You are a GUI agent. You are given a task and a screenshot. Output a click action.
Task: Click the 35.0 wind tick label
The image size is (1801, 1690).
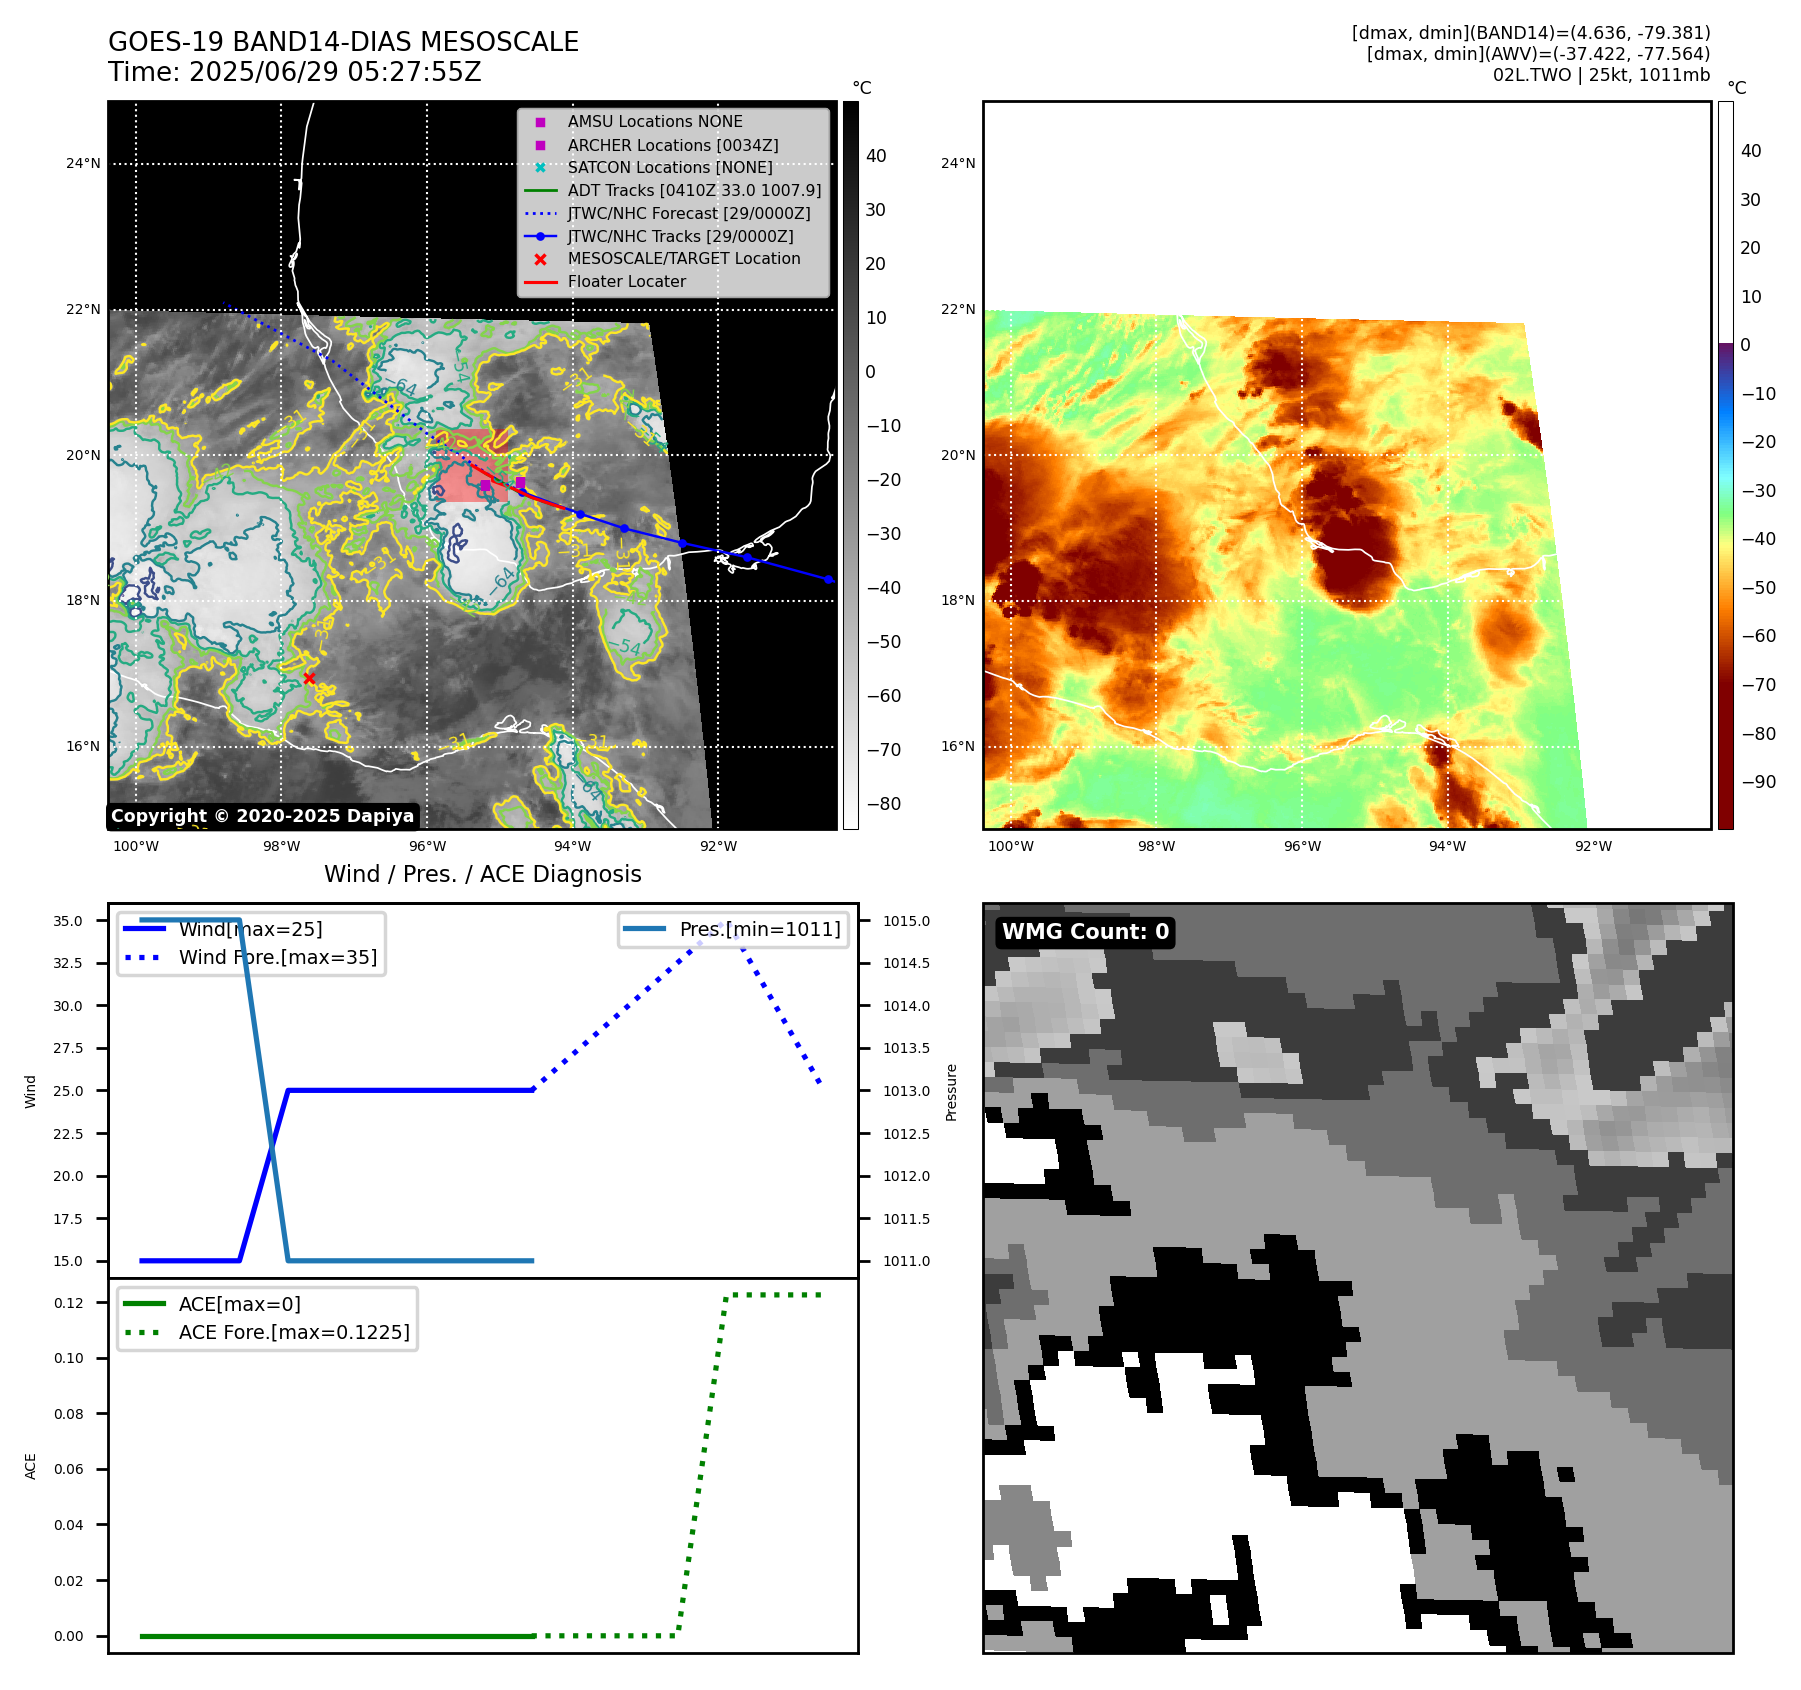coord(68,921)
